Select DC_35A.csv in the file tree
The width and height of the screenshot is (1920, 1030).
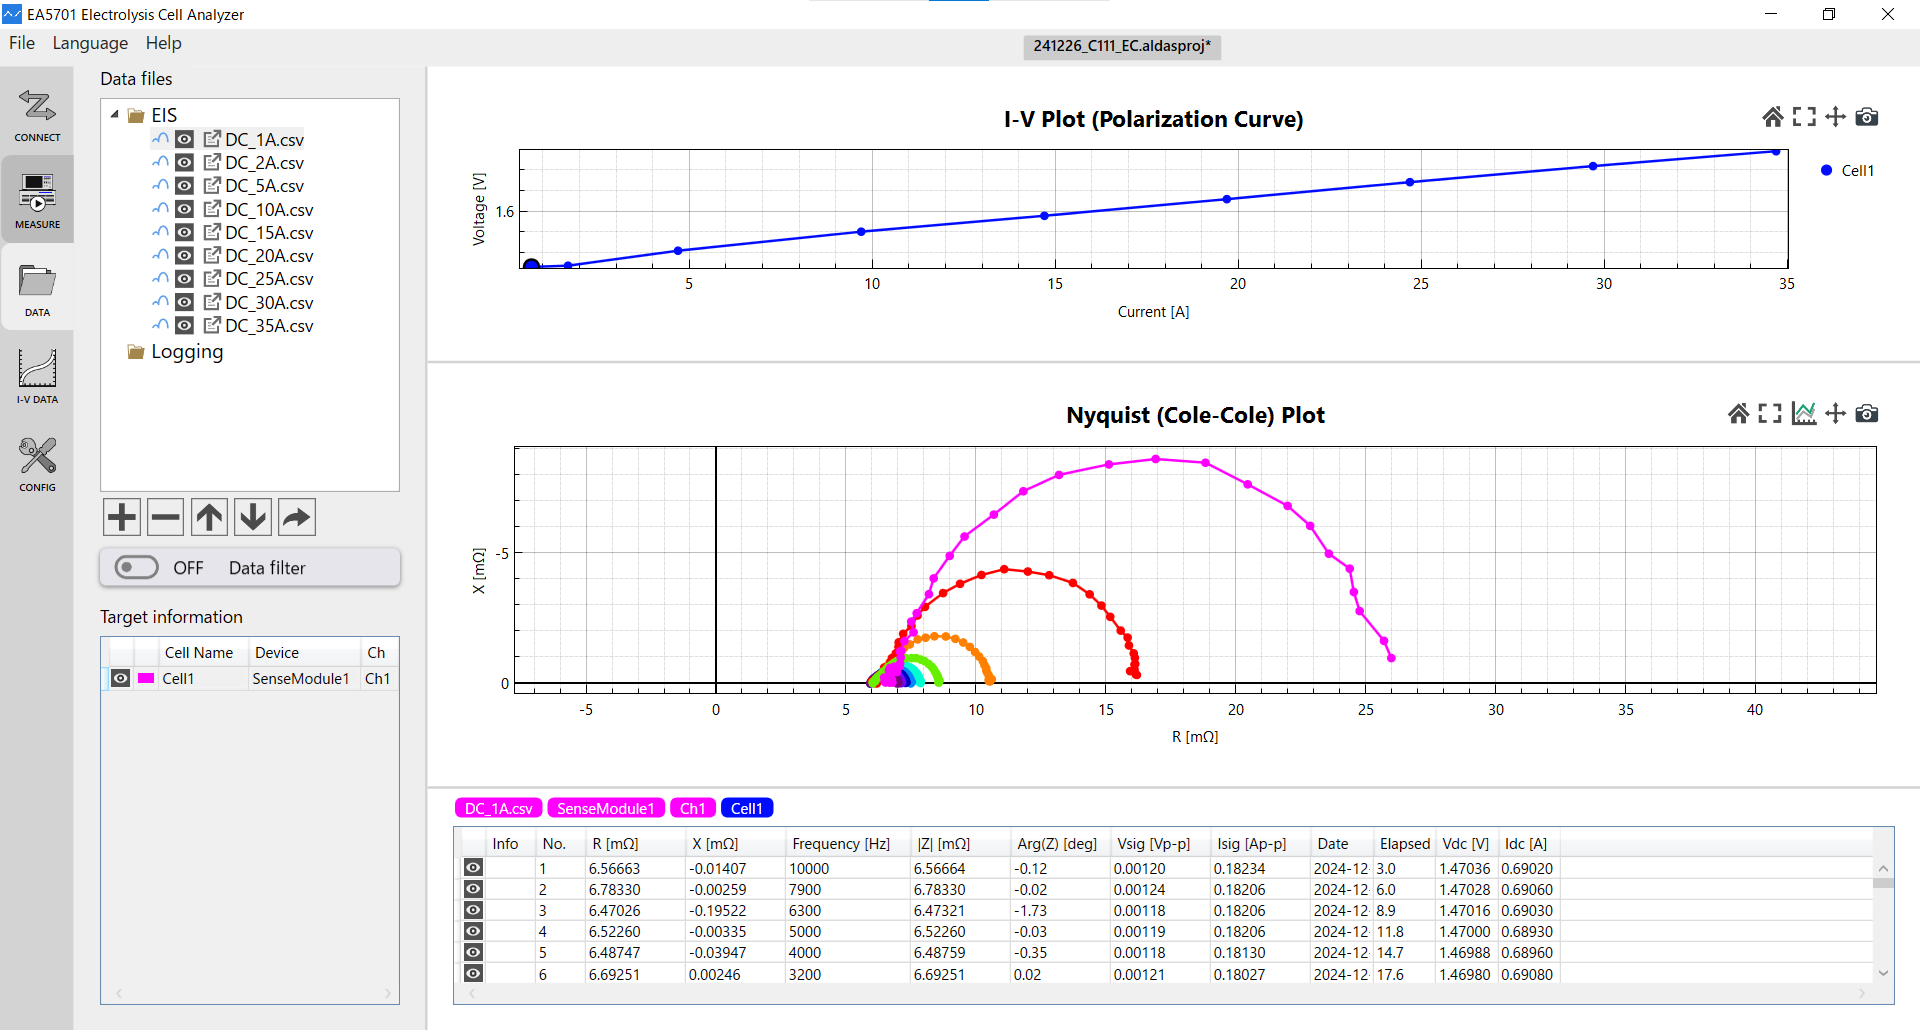268,326
